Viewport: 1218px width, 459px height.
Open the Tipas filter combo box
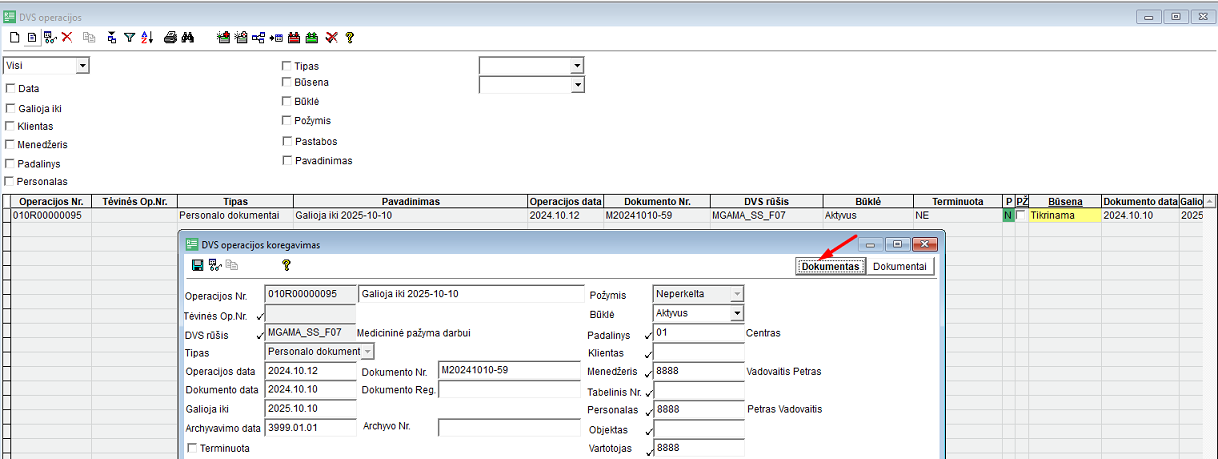(x=576, y=65)
